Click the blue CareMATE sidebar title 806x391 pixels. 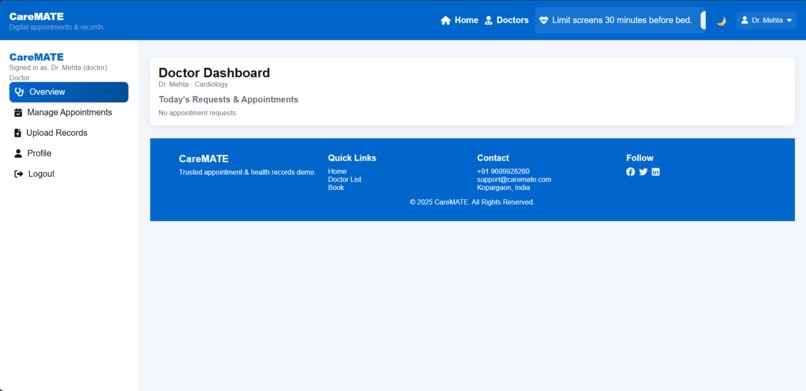36,57
